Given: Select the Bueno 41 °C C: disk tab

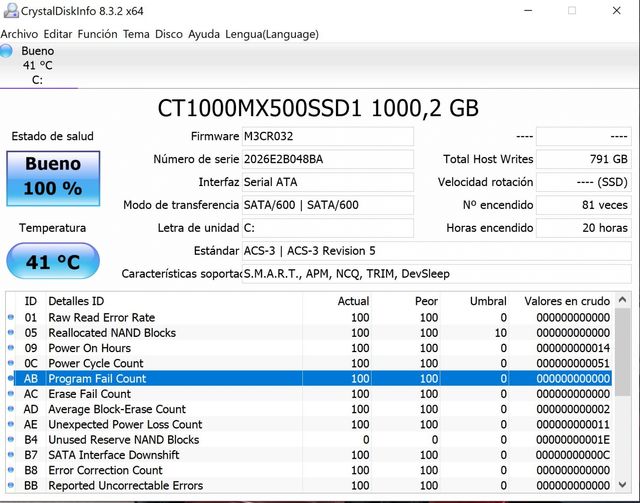Looking at the screenshot, I should (38, 65).
